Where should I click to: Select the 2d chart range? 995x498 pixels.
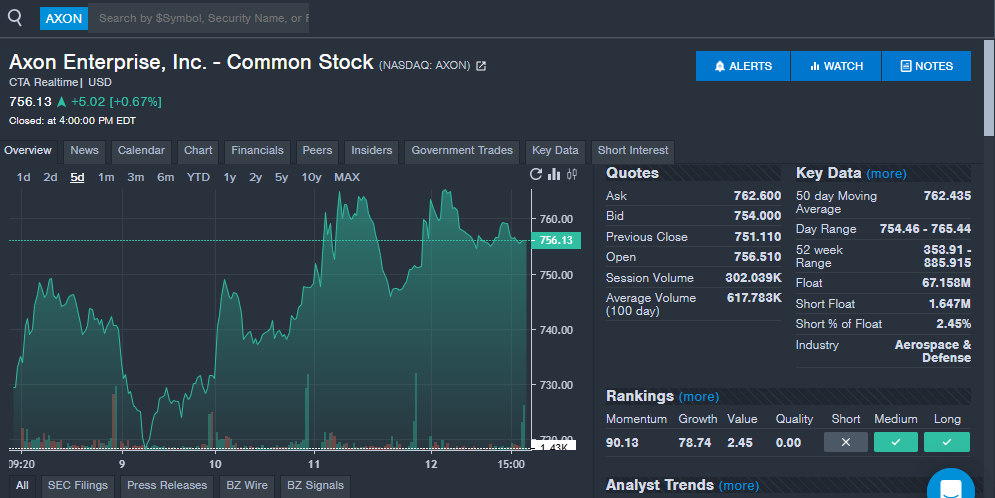click(x=50, y=177)
